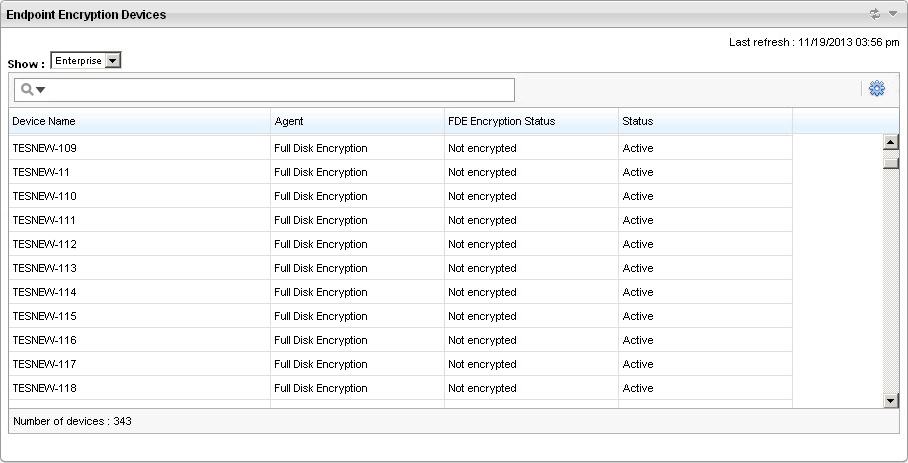Click the TESNEW-115 device name
This screenshot has width=908, height=463.
pos(45,316)
